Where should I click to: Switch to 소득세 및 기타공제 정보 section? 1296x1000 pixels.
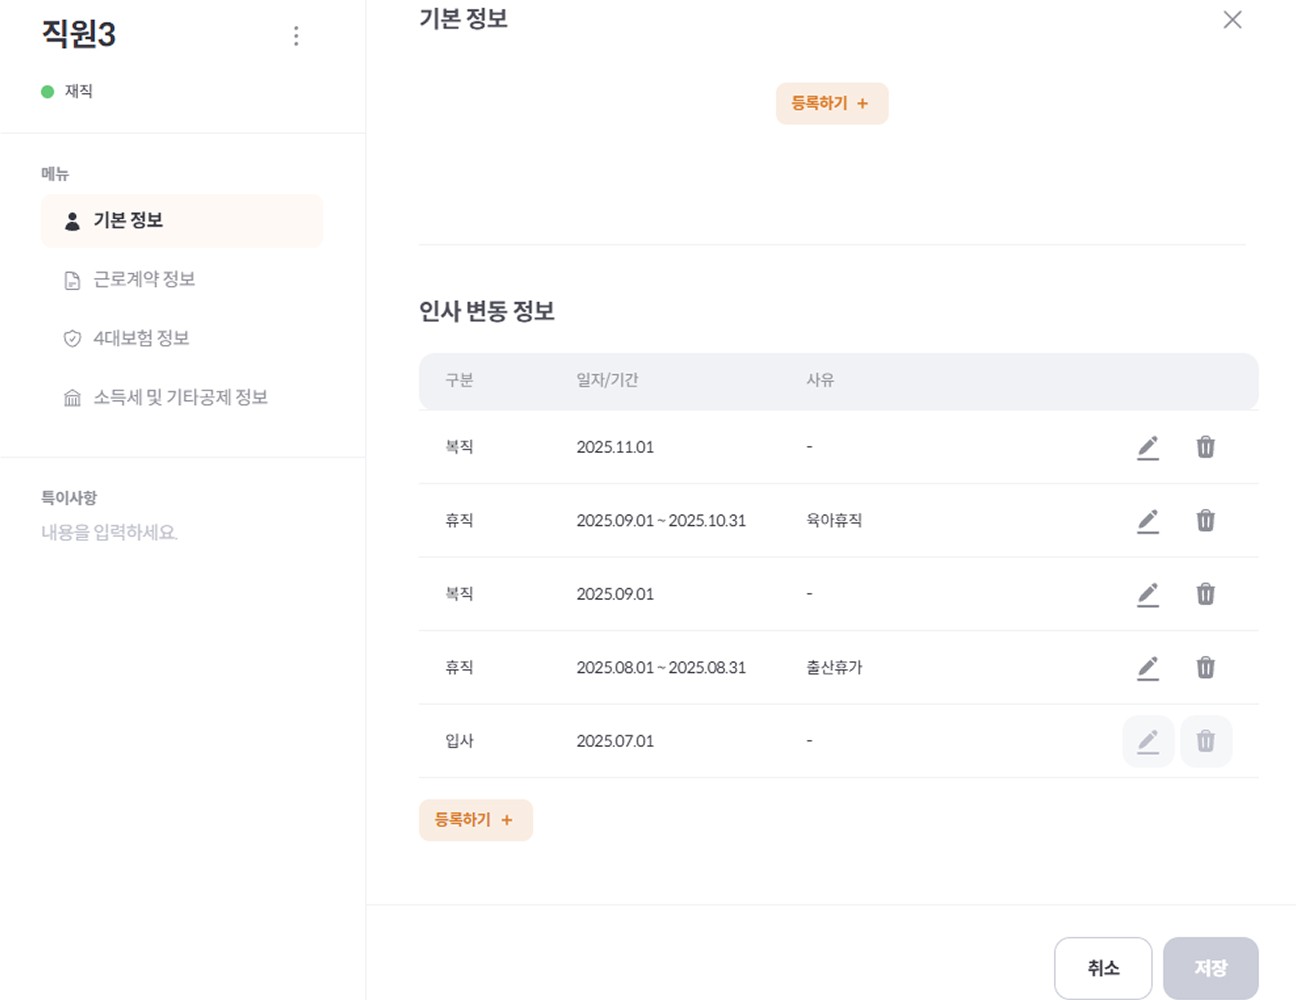(180, 396)
